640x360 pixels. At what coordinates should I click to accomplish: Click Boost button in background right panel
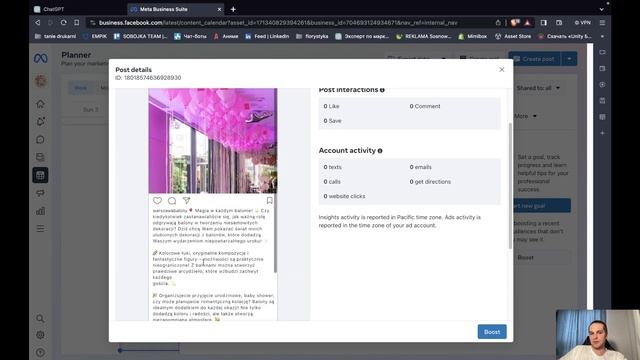click(525, 258)
